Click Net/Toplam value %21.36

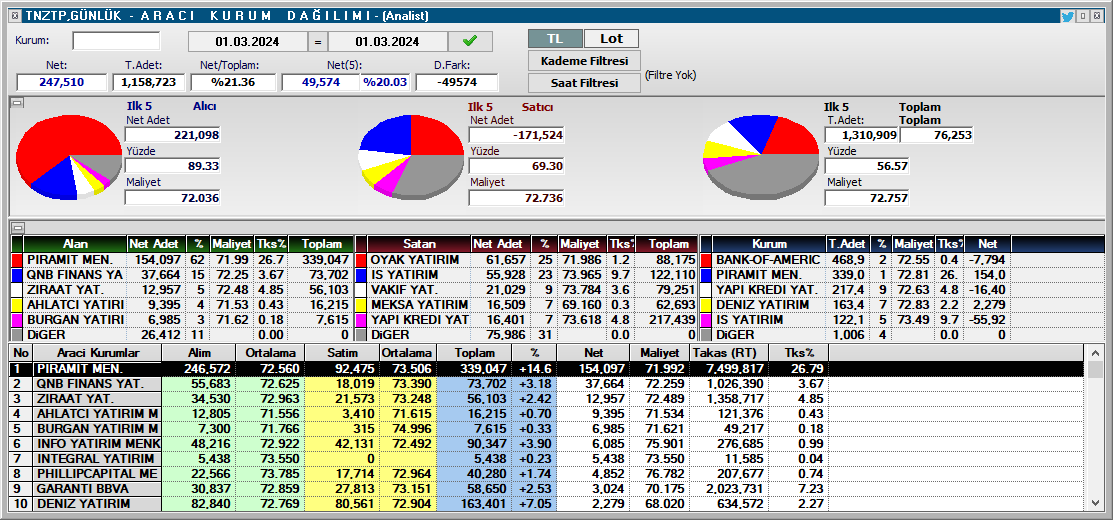pos(233,82)
